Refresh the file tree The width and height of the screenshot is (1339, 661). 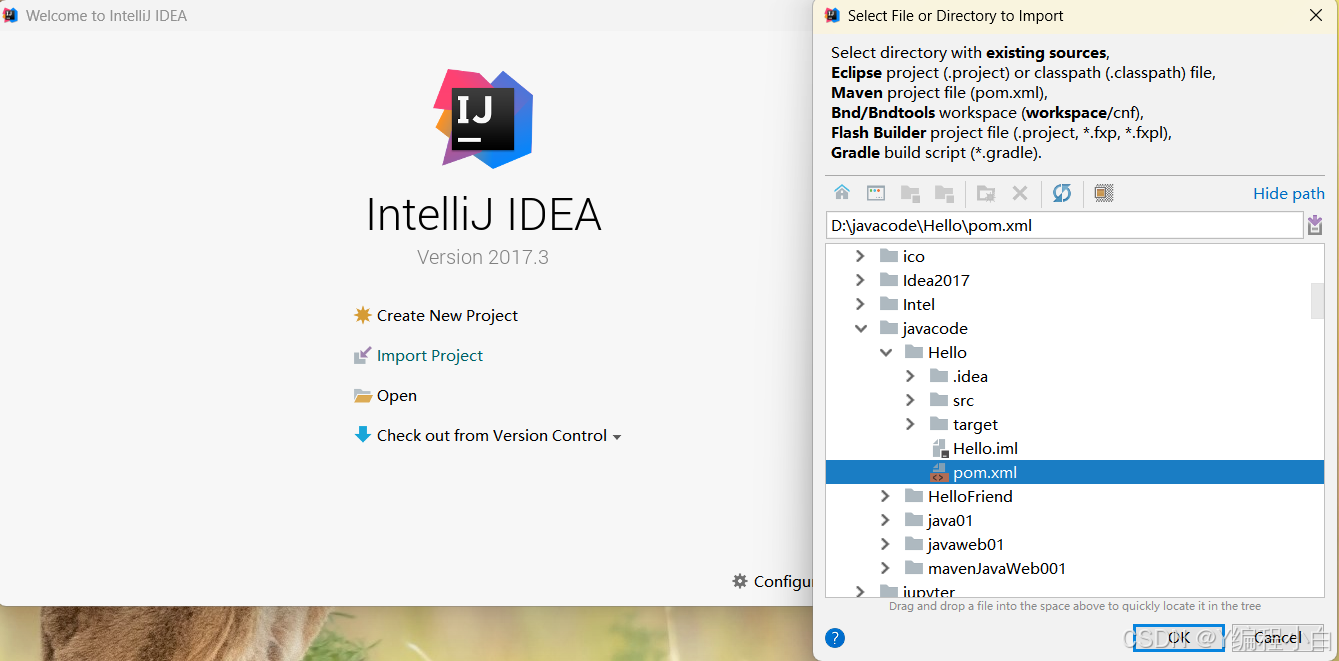click(1062, 193)
